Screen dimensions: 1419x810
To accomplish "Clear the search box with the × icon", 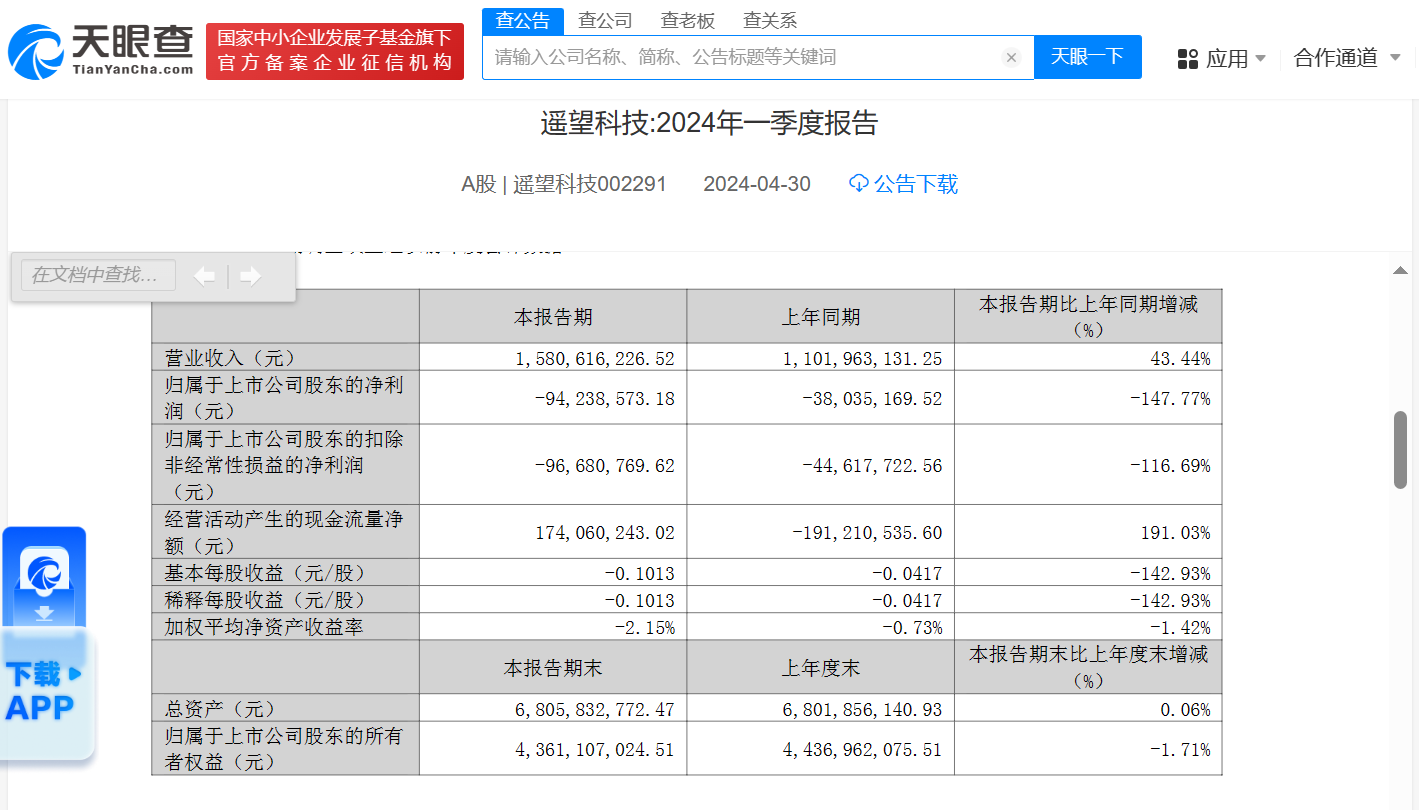I will [1011, 57].
